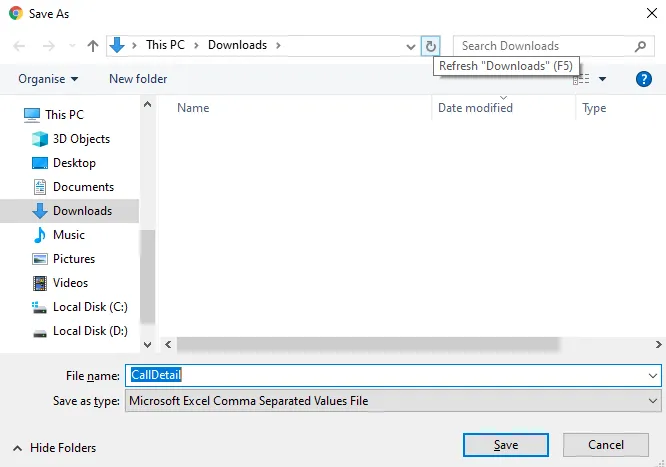Click the Documents page icon
The image size is (666, 467).
pos(40,187)
